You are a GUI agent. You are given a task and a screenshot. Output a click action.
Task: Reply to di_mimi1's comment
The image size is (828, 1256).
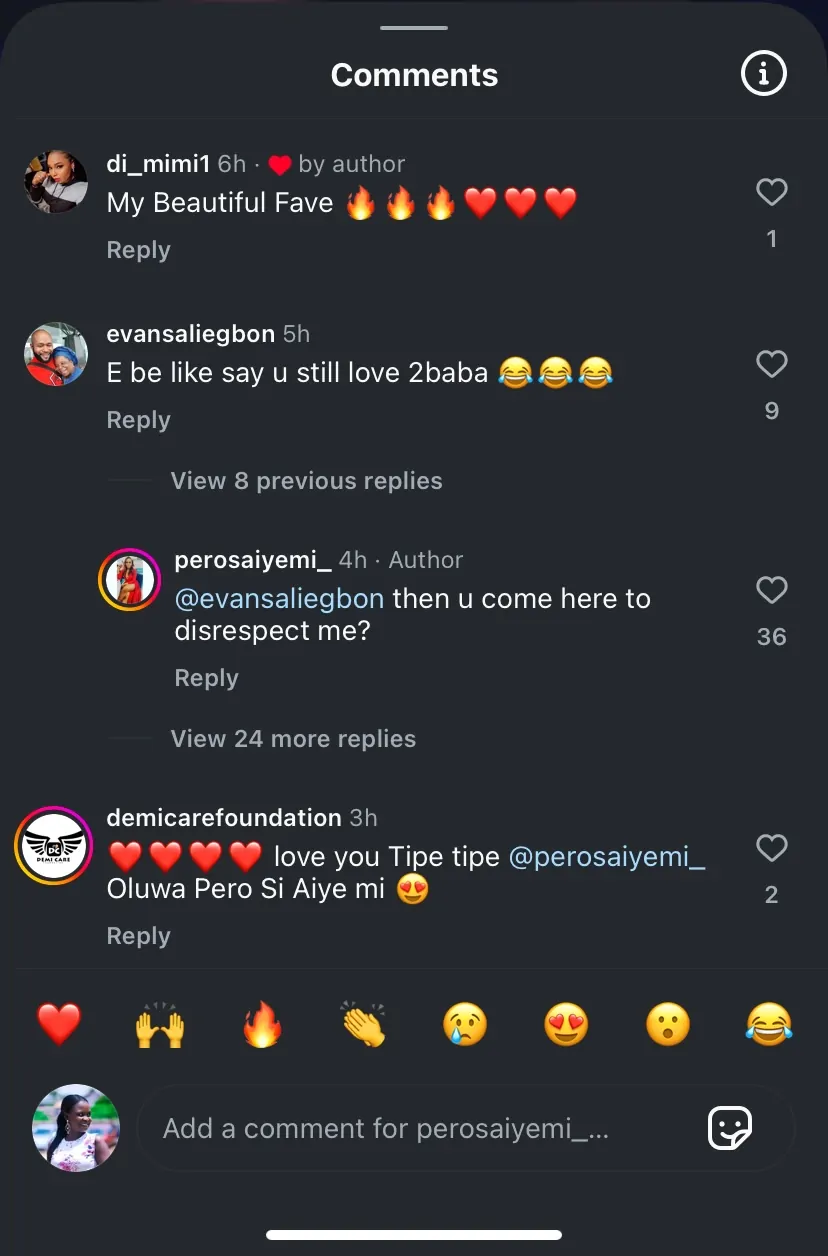pyautogui.click(x=138, y=250)
